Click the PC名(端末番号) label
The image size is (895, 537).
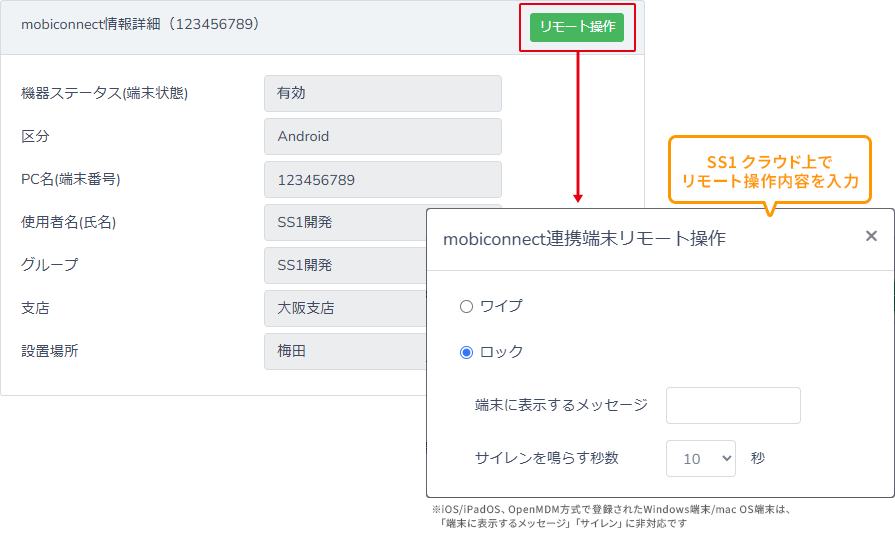(71, 179)
